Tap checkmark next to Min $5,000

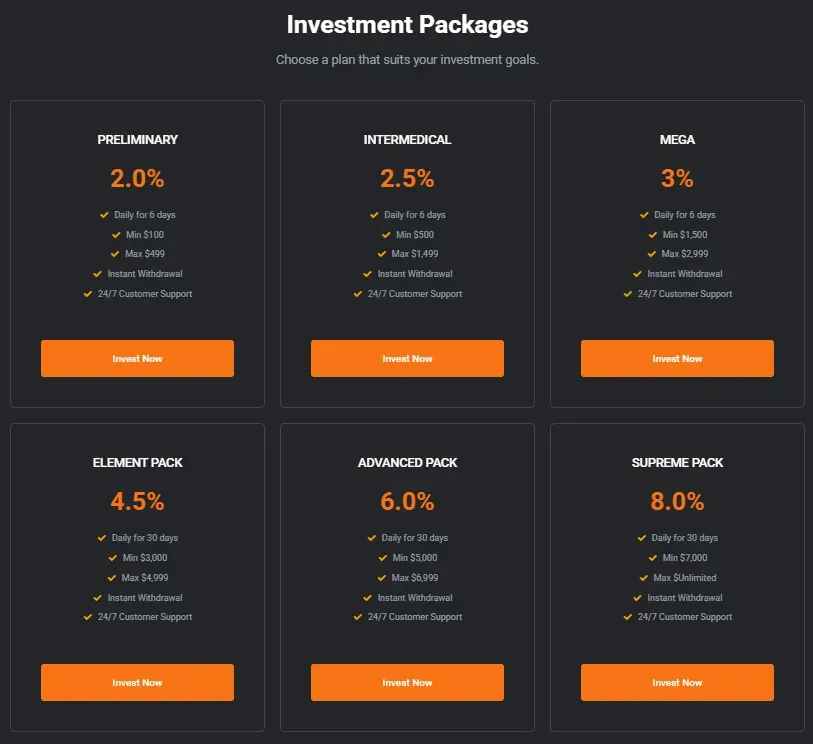coord(383,558)
